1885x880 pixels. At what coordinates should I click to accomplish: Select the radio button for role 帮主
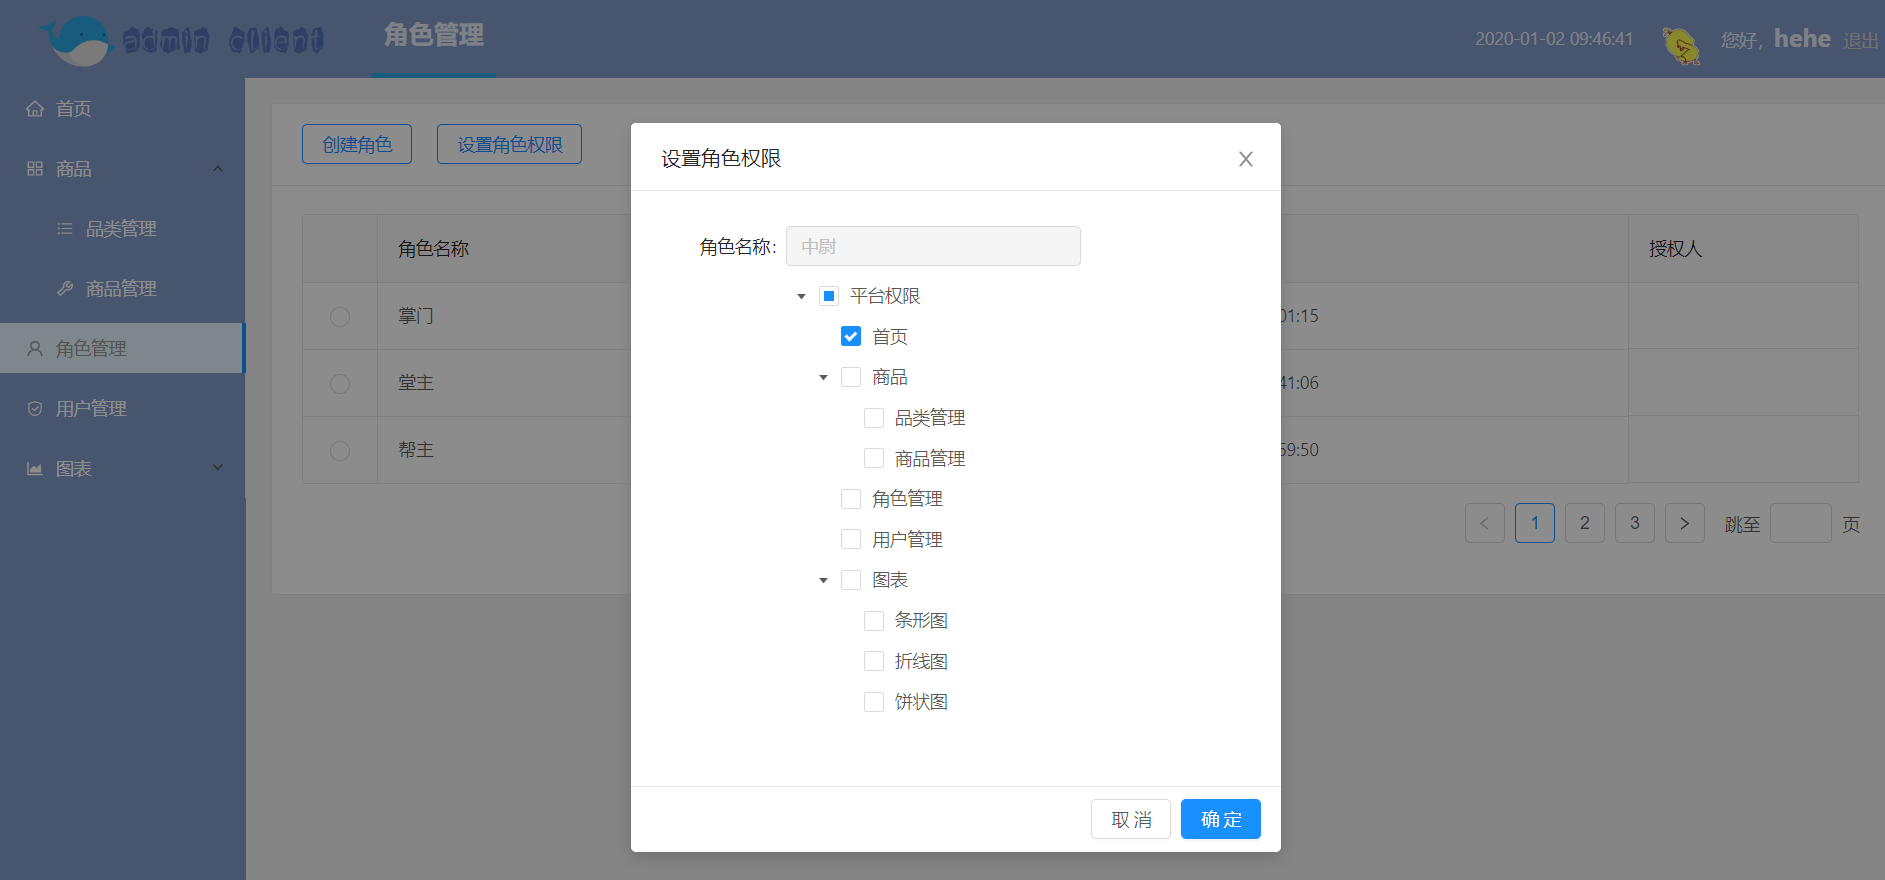[340, 450]
